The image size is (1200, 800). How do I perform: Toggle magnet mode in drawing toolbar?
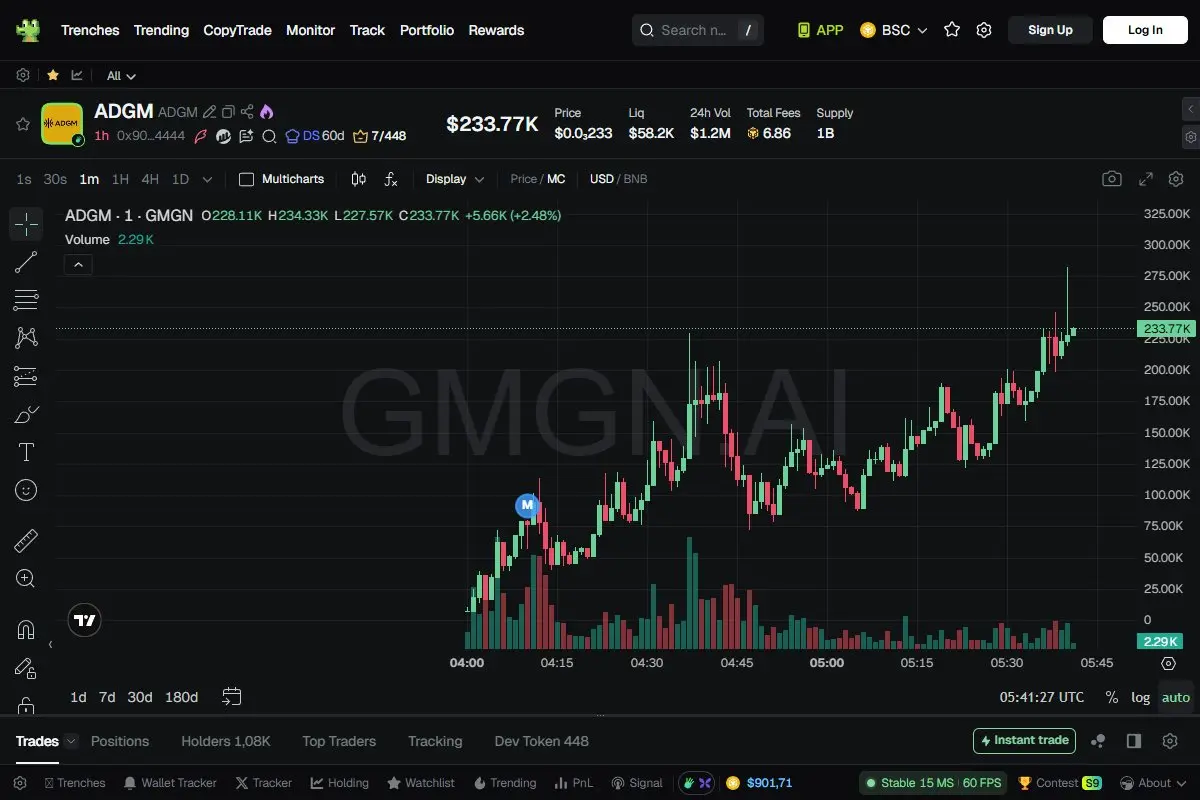click(x=26, y=630)
